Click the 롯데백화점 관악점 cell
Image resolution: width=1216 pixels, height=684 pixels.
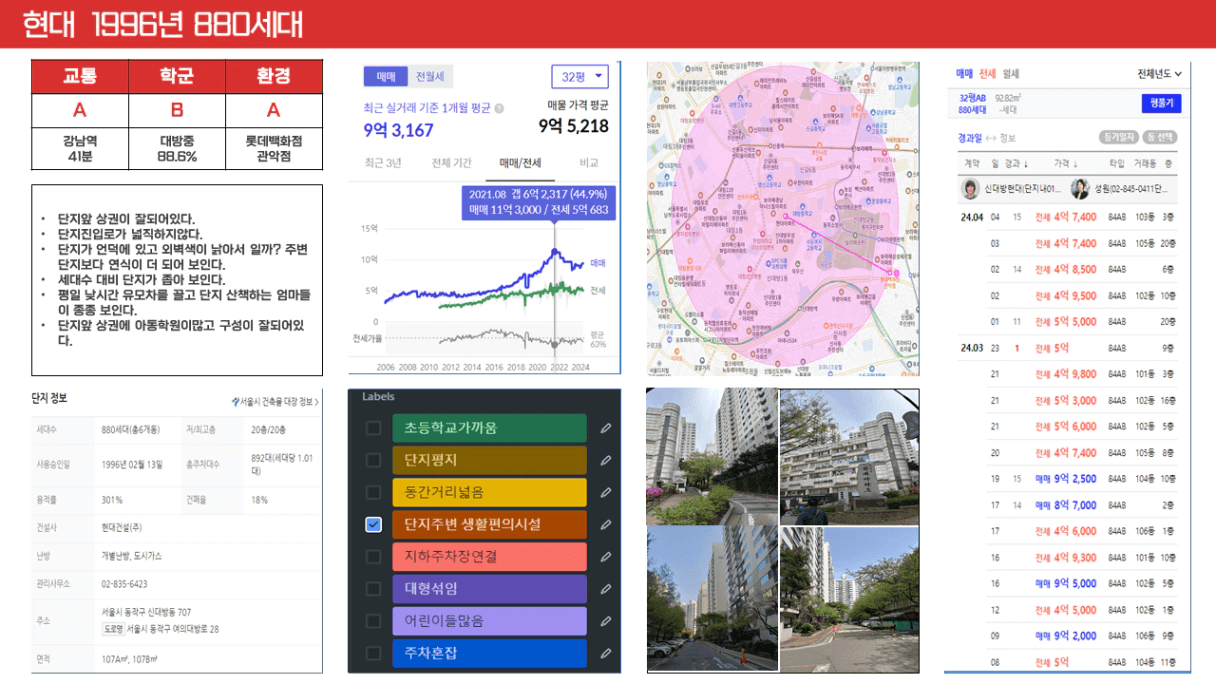(x=273, y=148)
